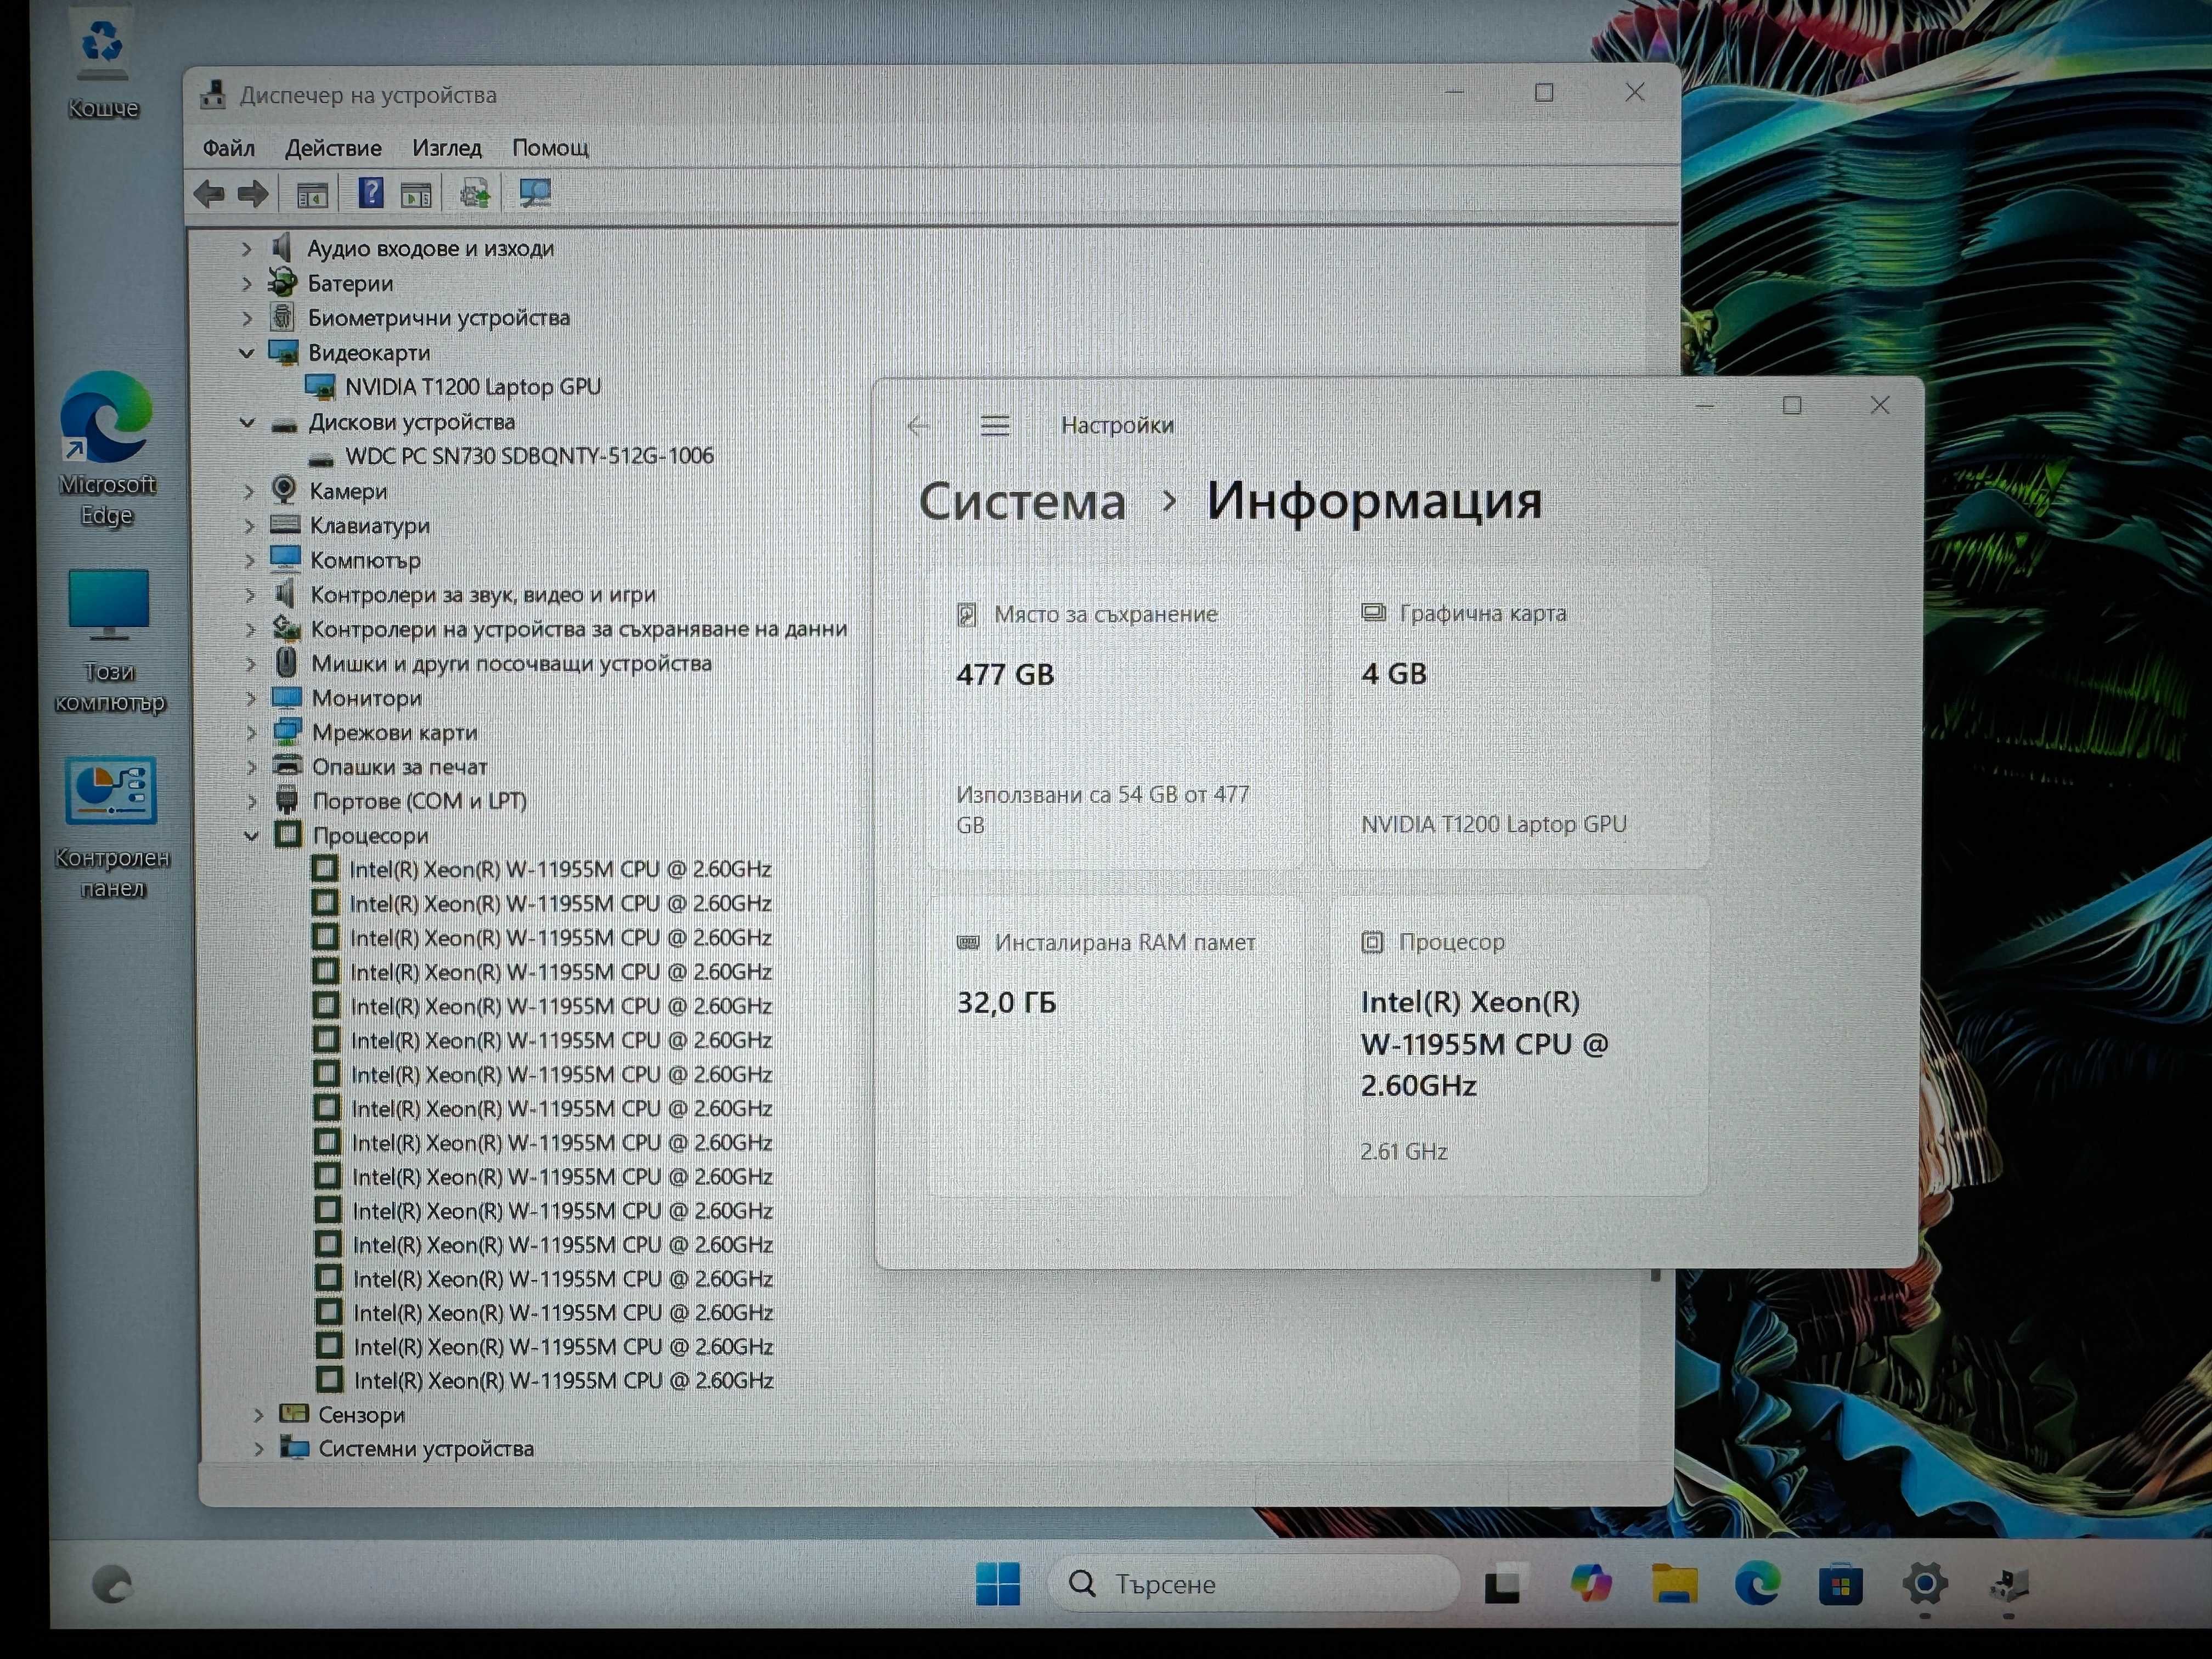Click the Forward arrow in Device Manager toolbar

point(253,194)
